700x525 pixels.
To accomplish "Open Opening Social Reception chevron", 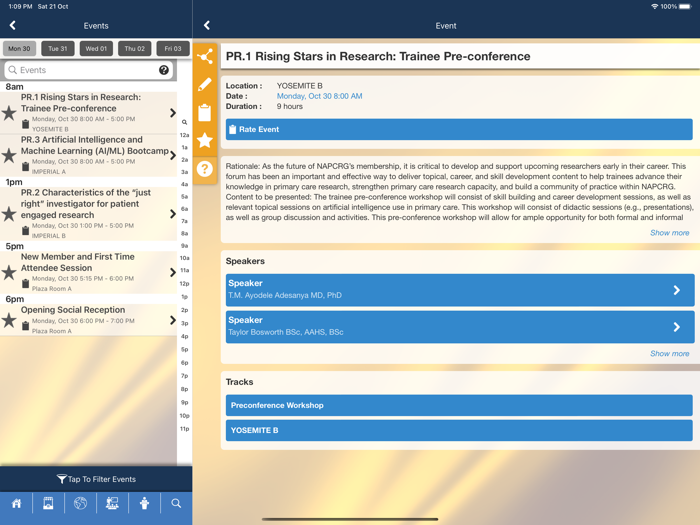I will [x=173, y=320].
